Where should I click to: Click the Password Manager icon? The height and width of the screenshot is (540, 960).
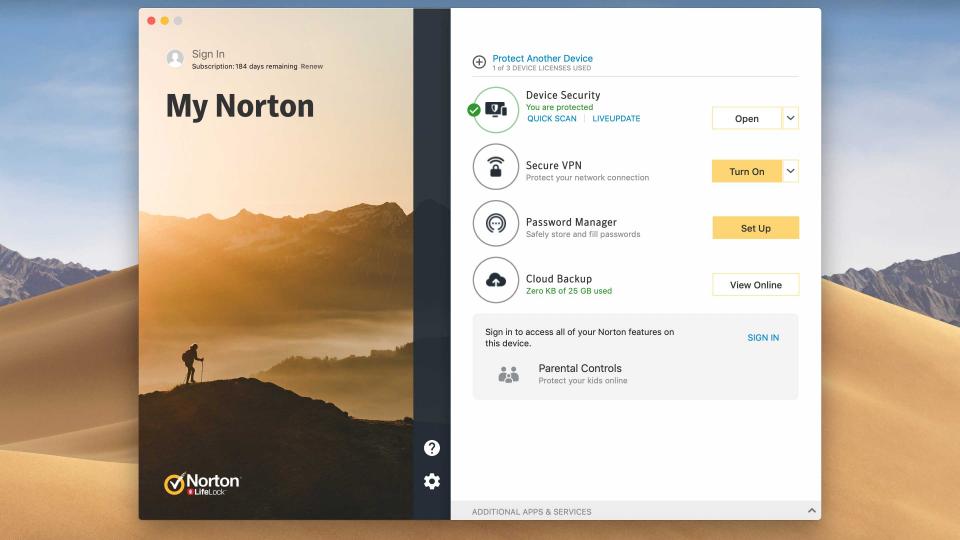click(496, 223)
